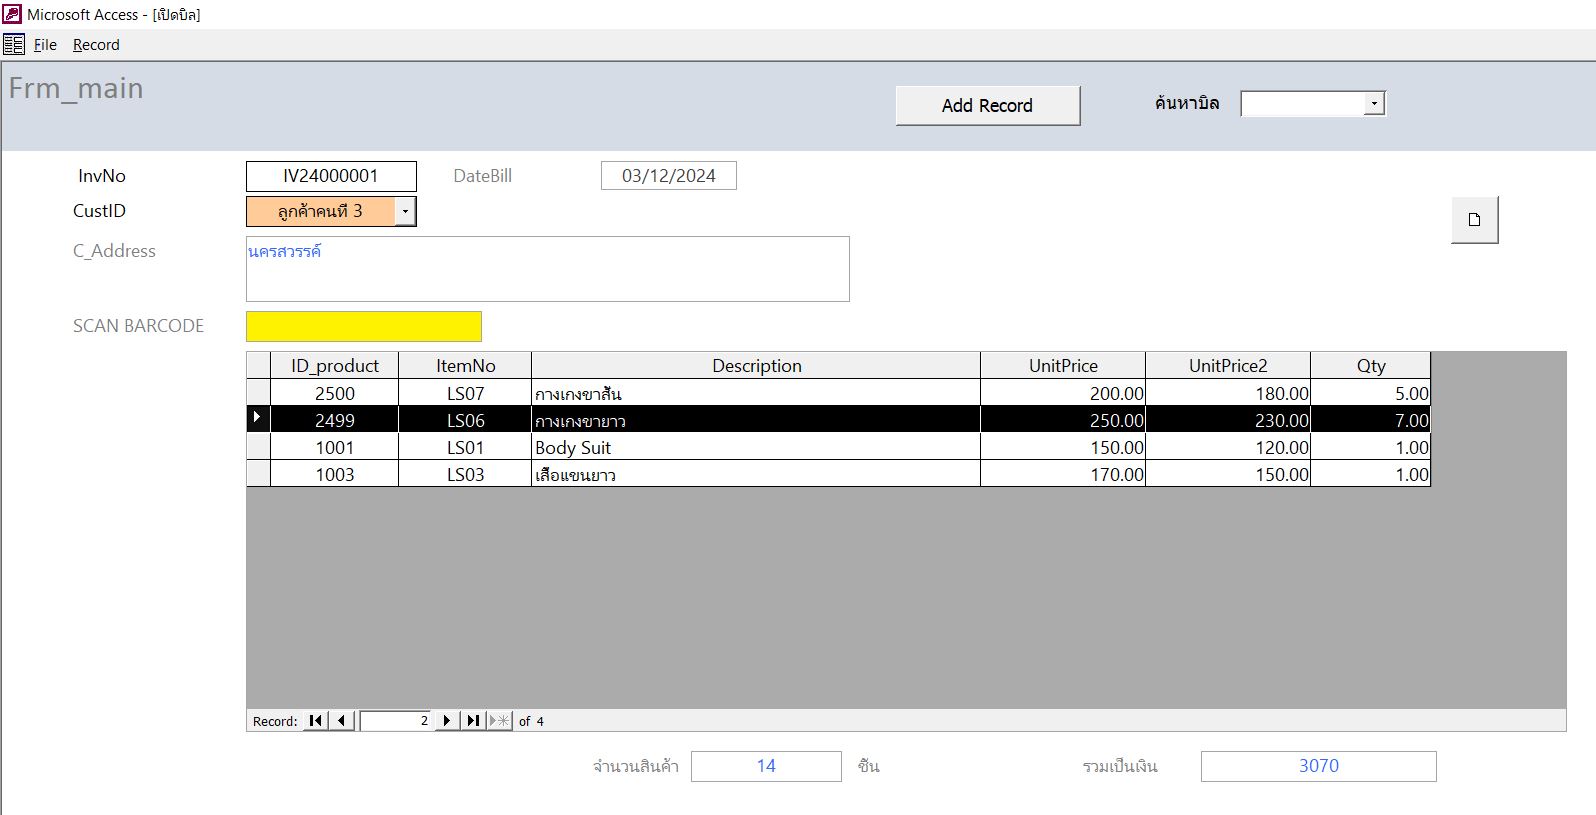Select the Description cell เสื้อแขนยาว
The height and width of the screenshot is (815, 1596).
tap(756, 474)
